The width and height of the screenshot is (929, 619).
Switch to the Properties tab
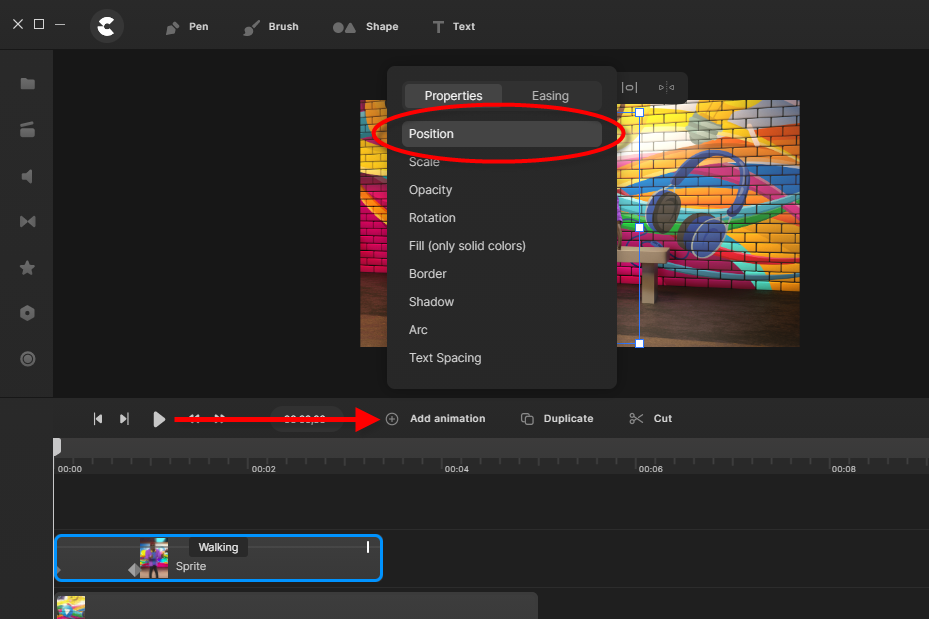pyautogui.click(x=453, y=95)
